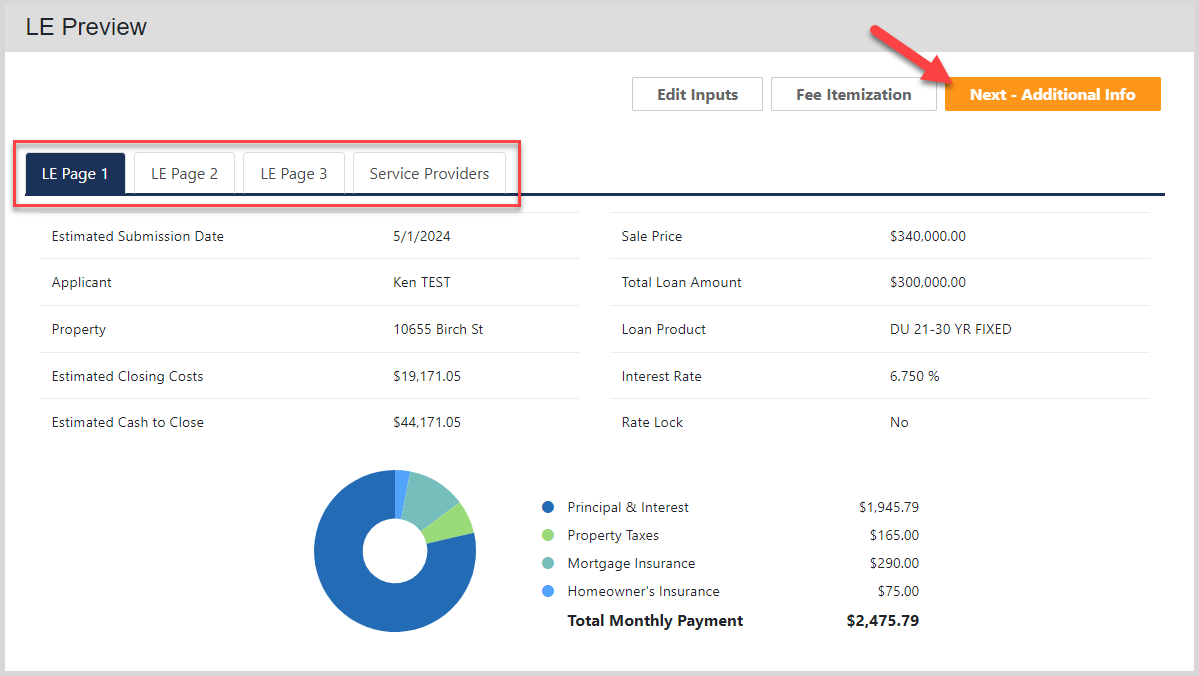Select the Estimated Cash to Close label
1199x676 pixels.
128,422
